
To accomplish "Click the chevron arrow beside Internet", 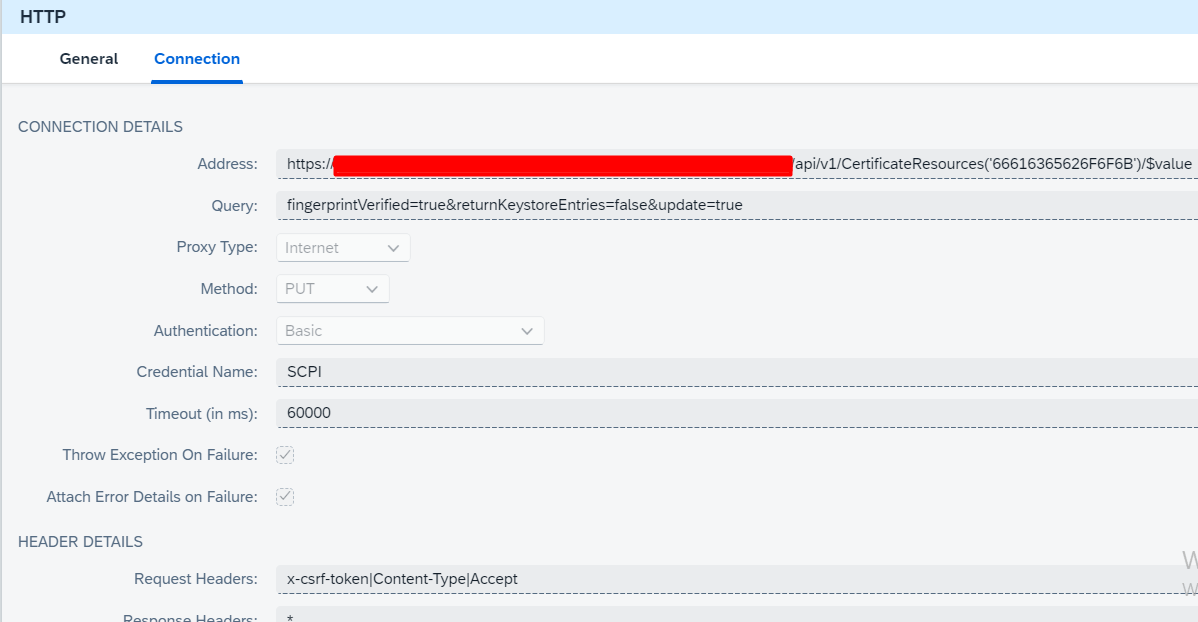I will (x=393, y=248).
